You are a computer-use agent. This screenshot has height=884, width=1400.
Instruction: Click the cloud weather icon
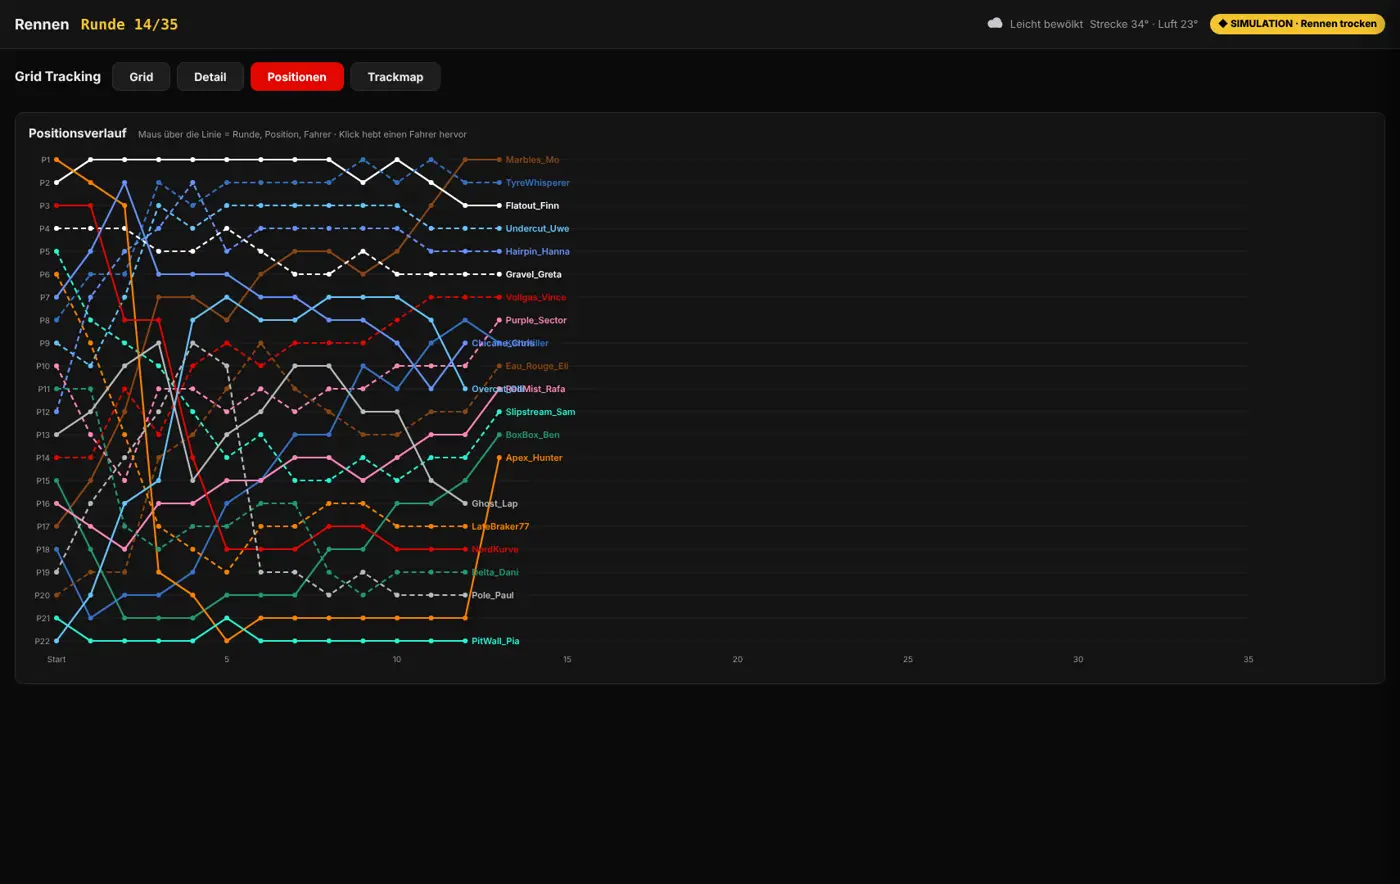(995, 23)
